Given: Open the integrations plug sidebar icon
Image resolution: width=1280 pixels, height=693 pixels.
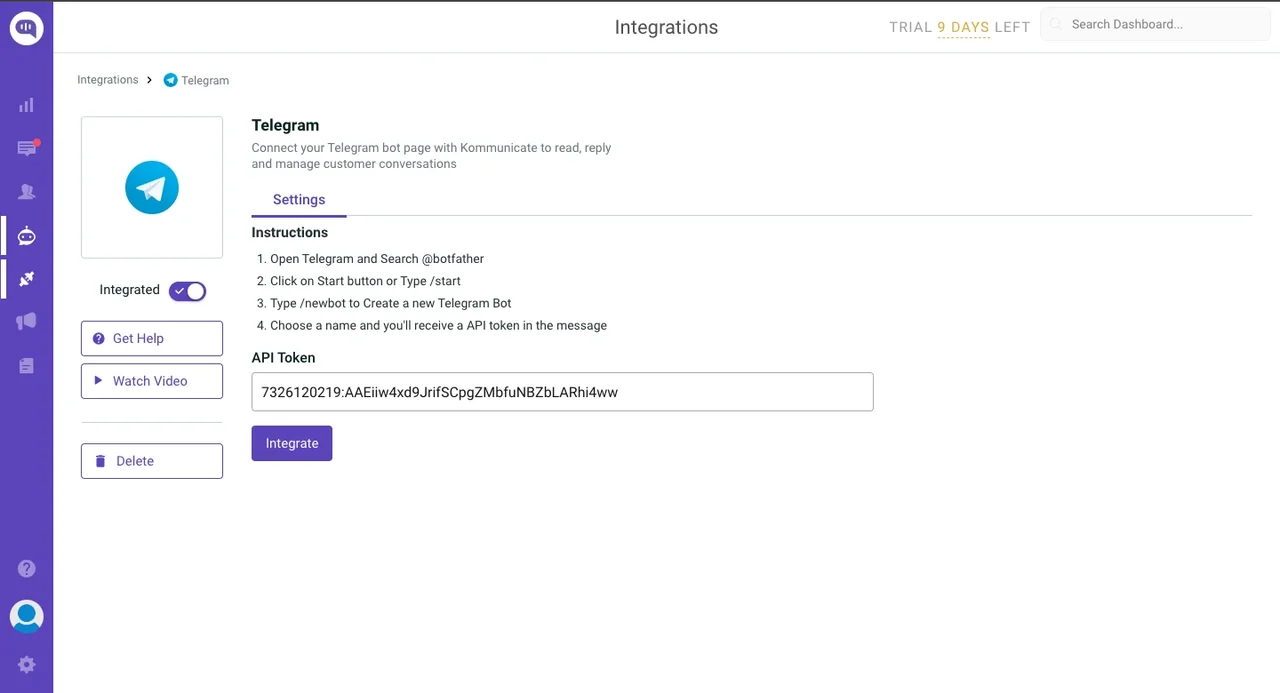Looking at the screenshot, I should tap(26, 279).
